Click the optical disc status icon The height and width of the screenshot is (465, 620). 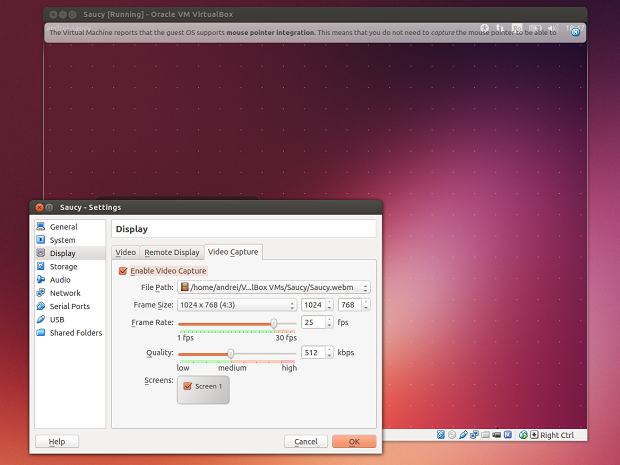point(452,435)
